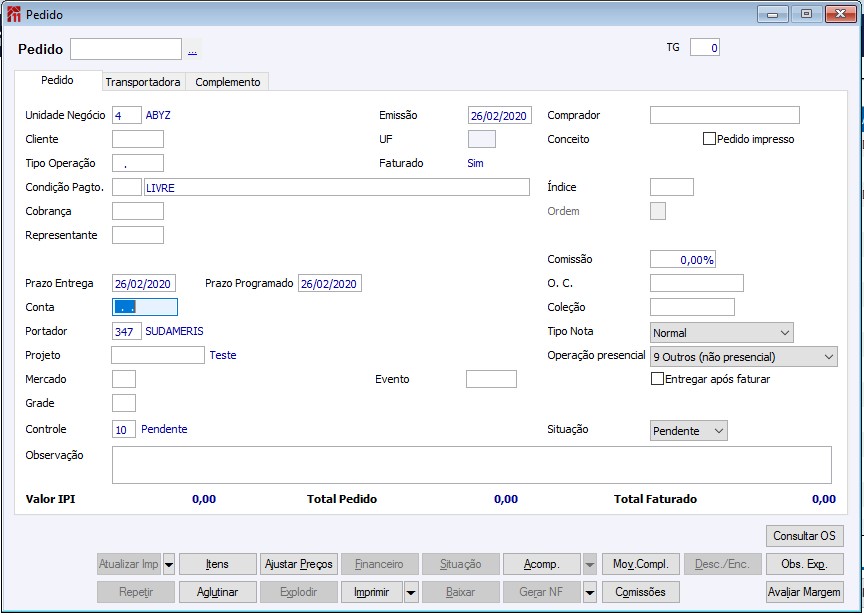The width and height of the screenshot is (864, 615).
Task: Click the highlighted Conta field
Action: 145,308
